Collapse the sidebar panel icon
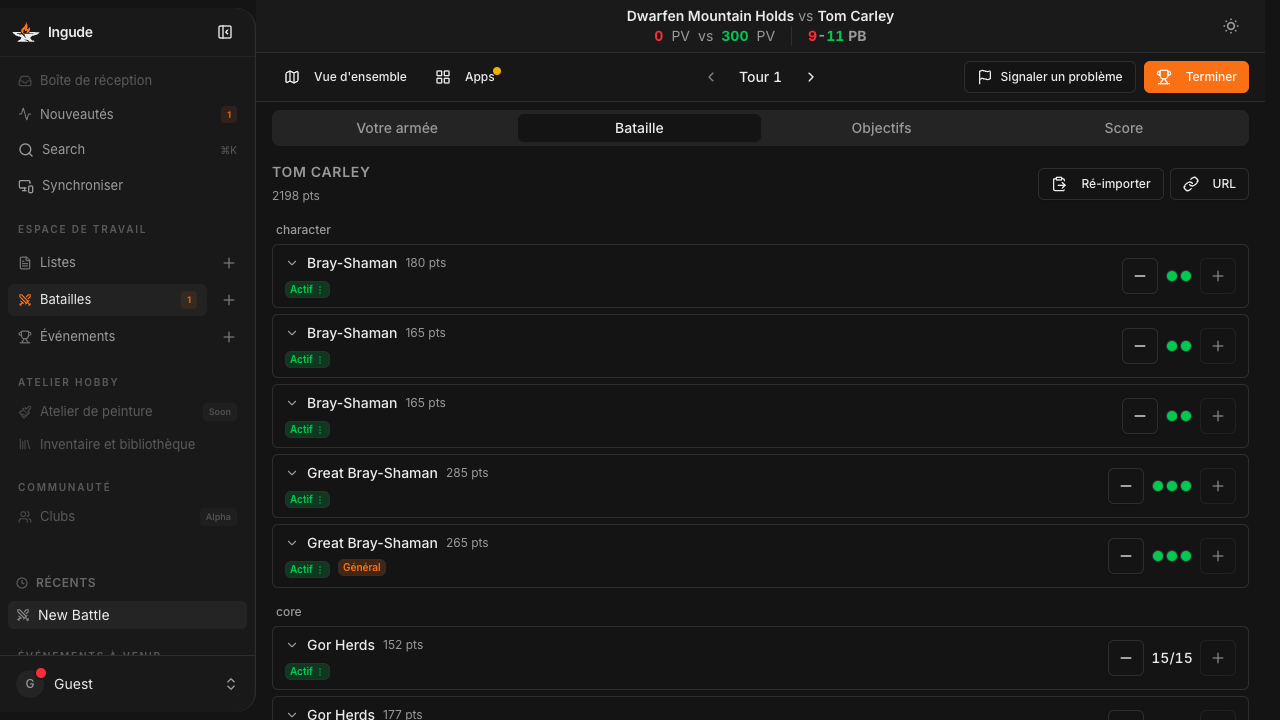1280x720 pixels. [x=225, y=32]
